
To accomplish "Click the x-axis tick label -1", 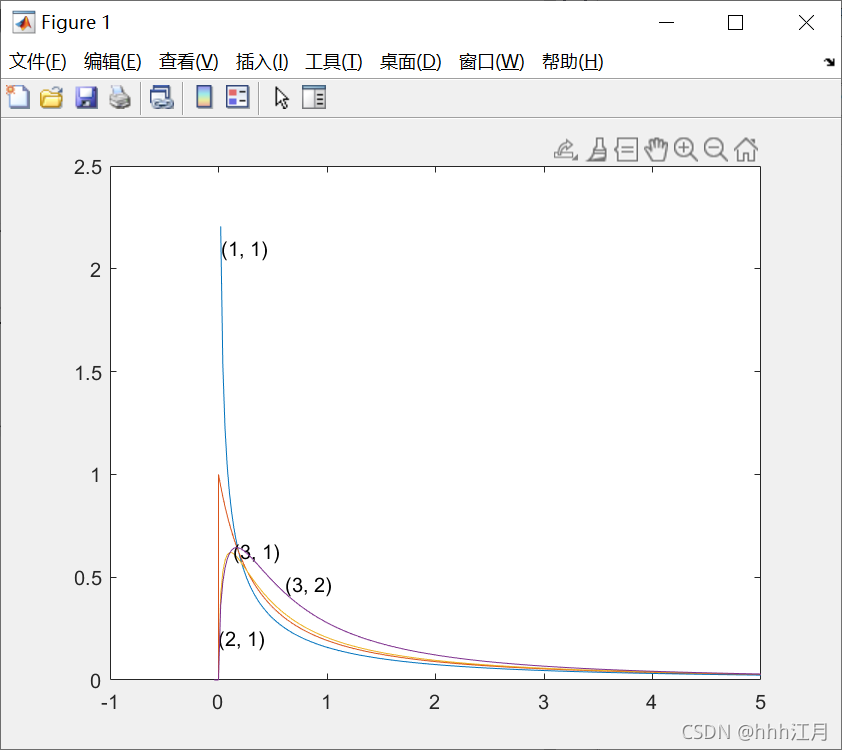I will pyautogui.click(x=110, y=702).
